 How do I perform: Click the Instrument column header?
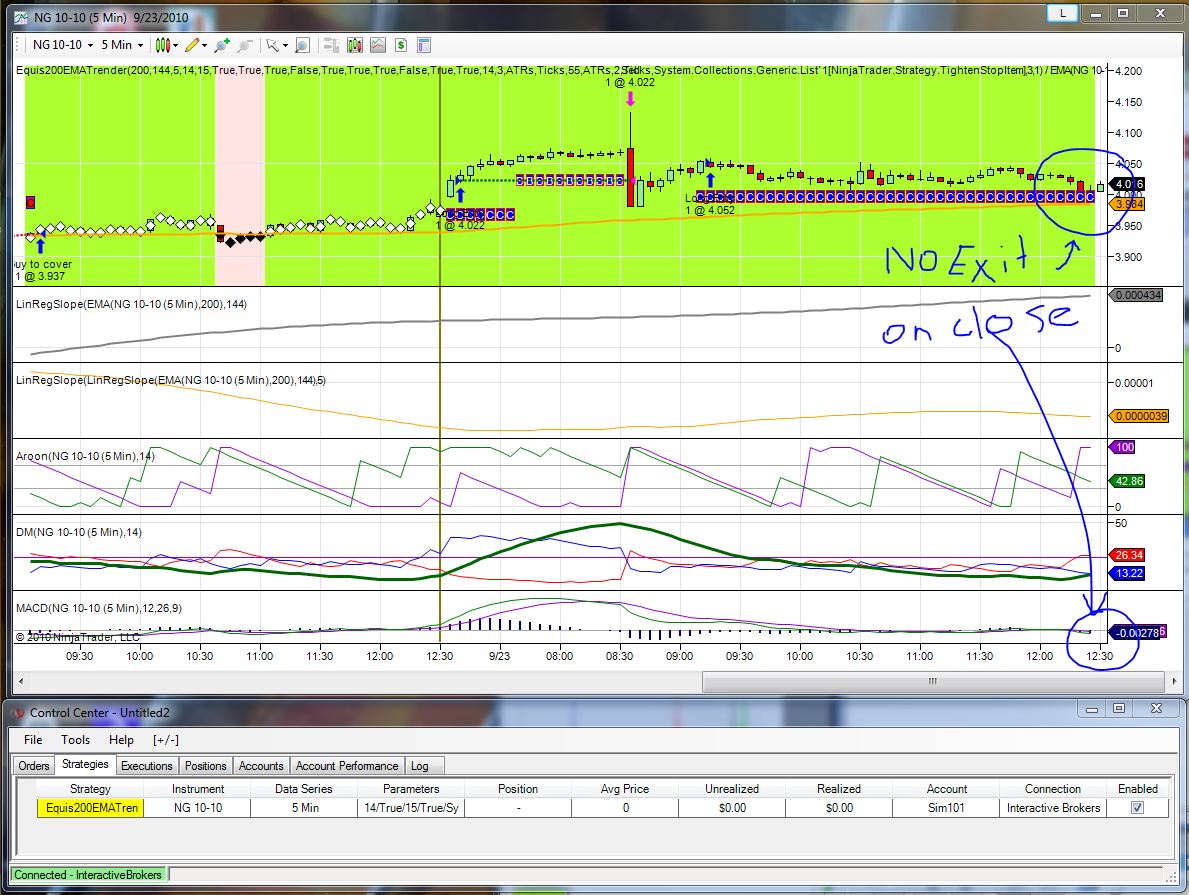[x=198, y=789]
